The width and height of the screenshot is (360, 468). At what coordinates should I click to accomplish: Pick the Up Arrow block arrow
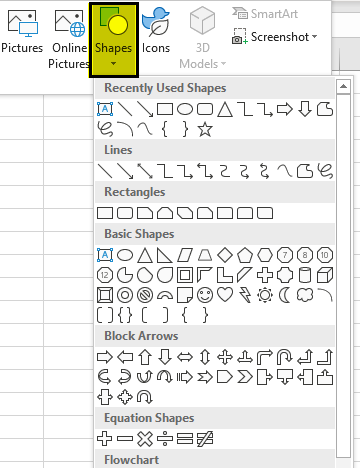click(x=145, y=357)
